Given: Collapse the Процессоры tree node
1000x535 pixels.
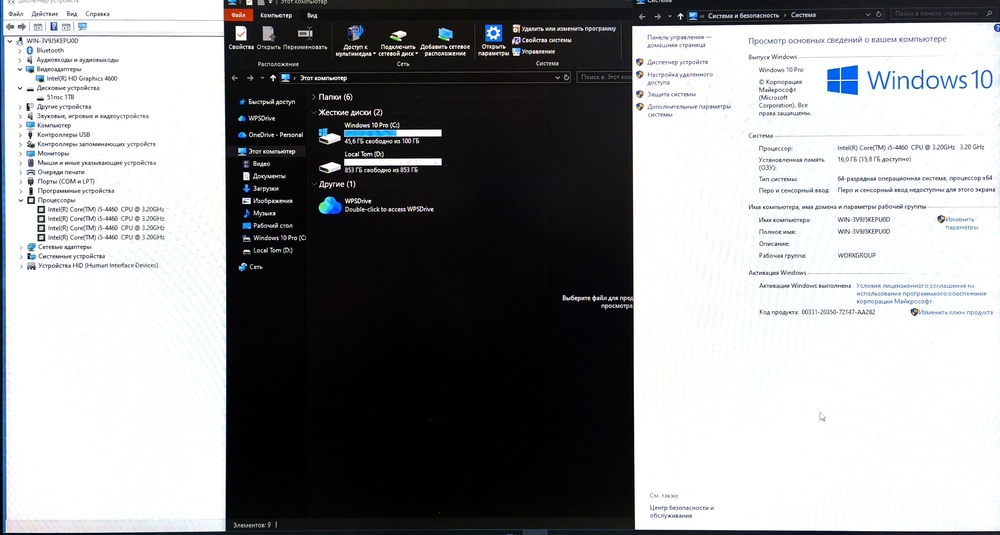Looking at the screenshot, I should (x=22, y=200).
